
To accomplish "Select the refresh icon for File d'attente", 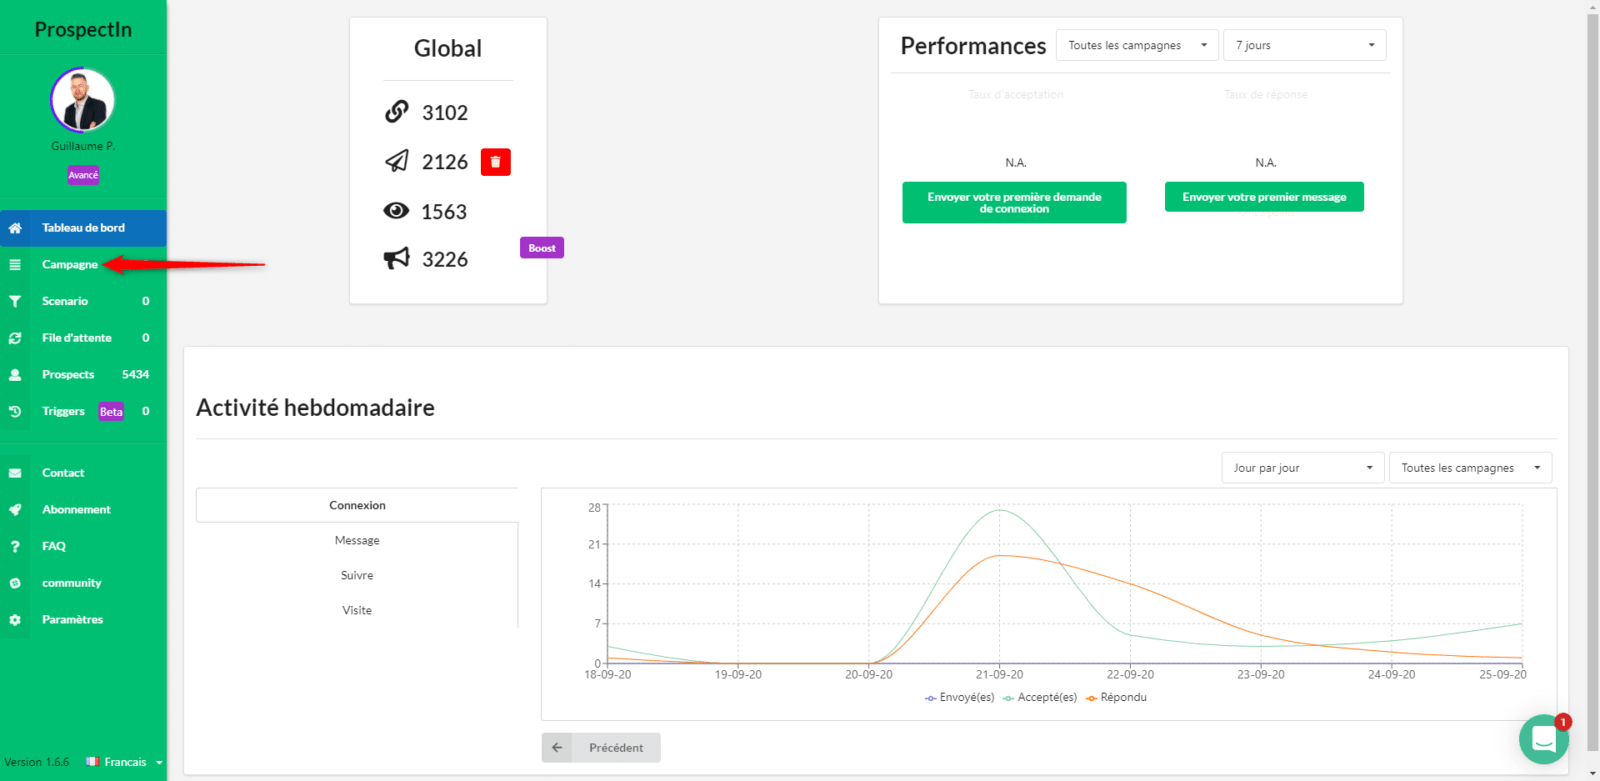I will (x=15, y=338).
